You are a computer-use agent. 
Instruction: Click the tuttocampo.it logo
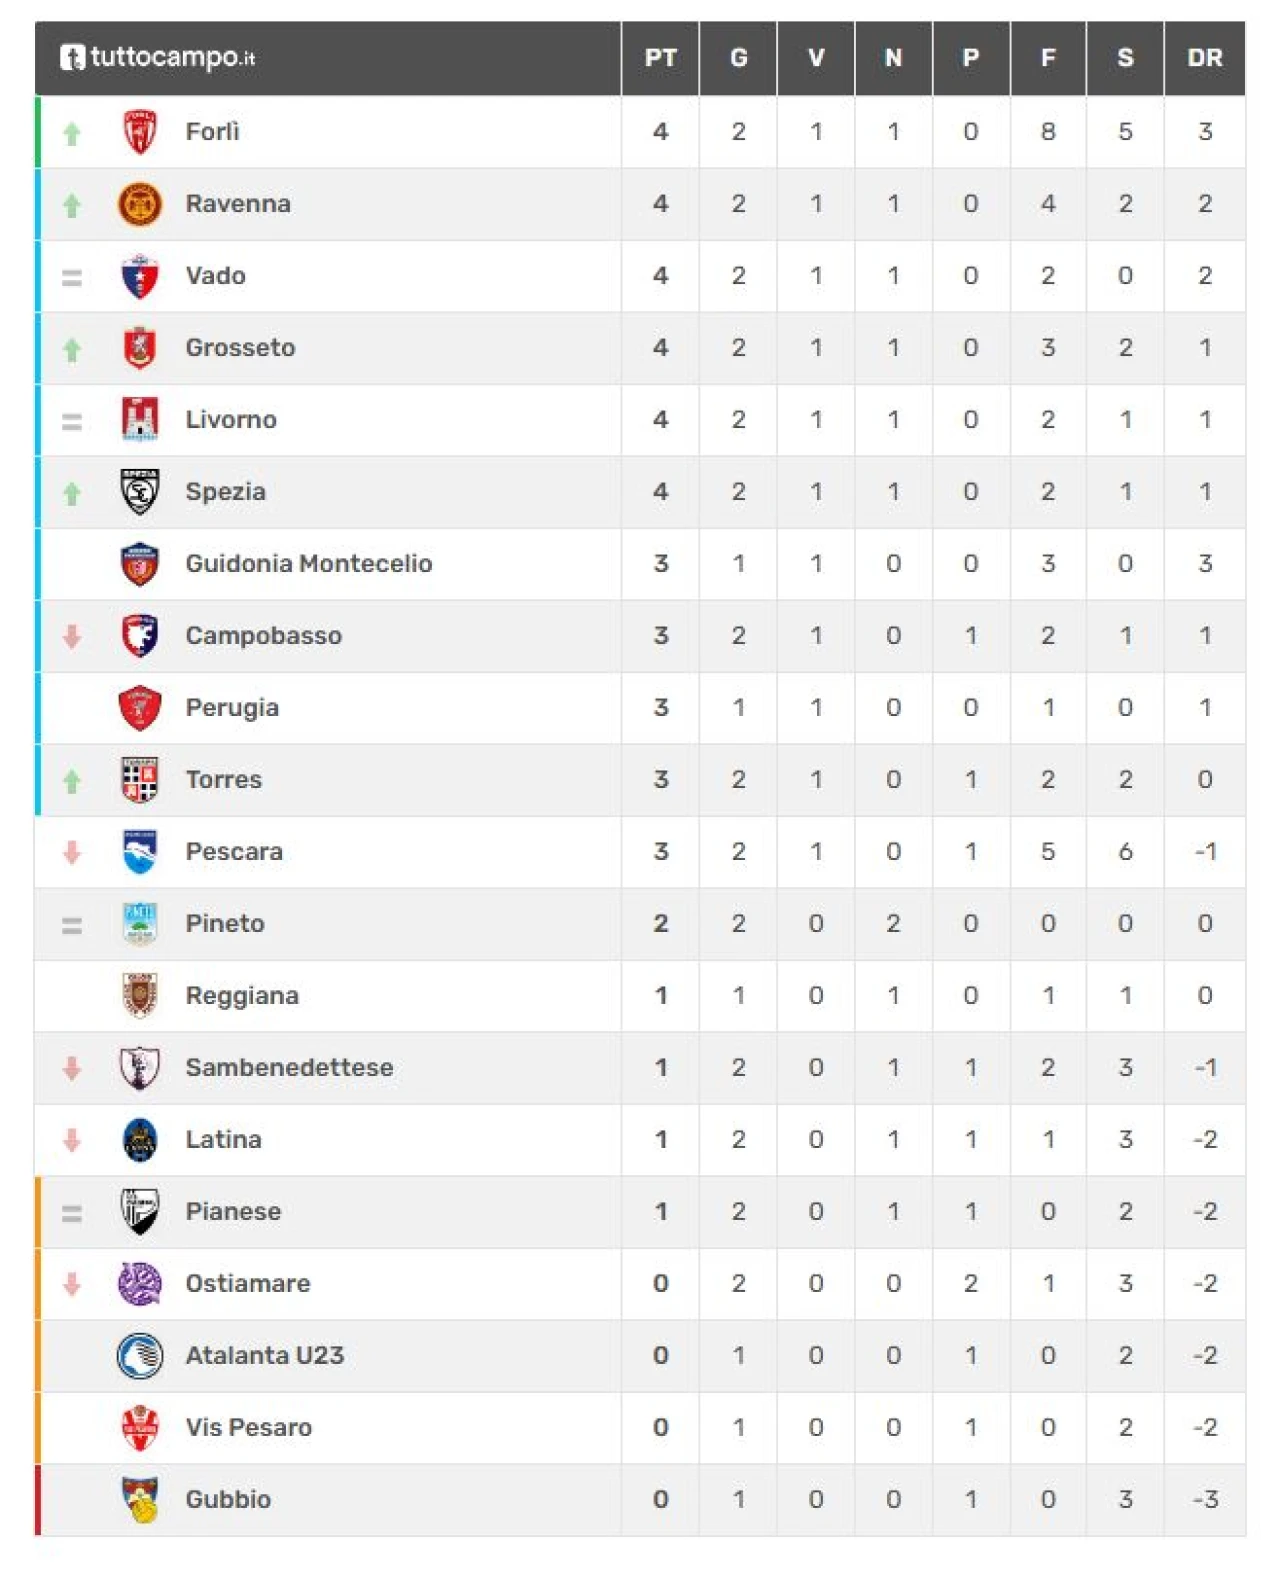pos(157,57)
